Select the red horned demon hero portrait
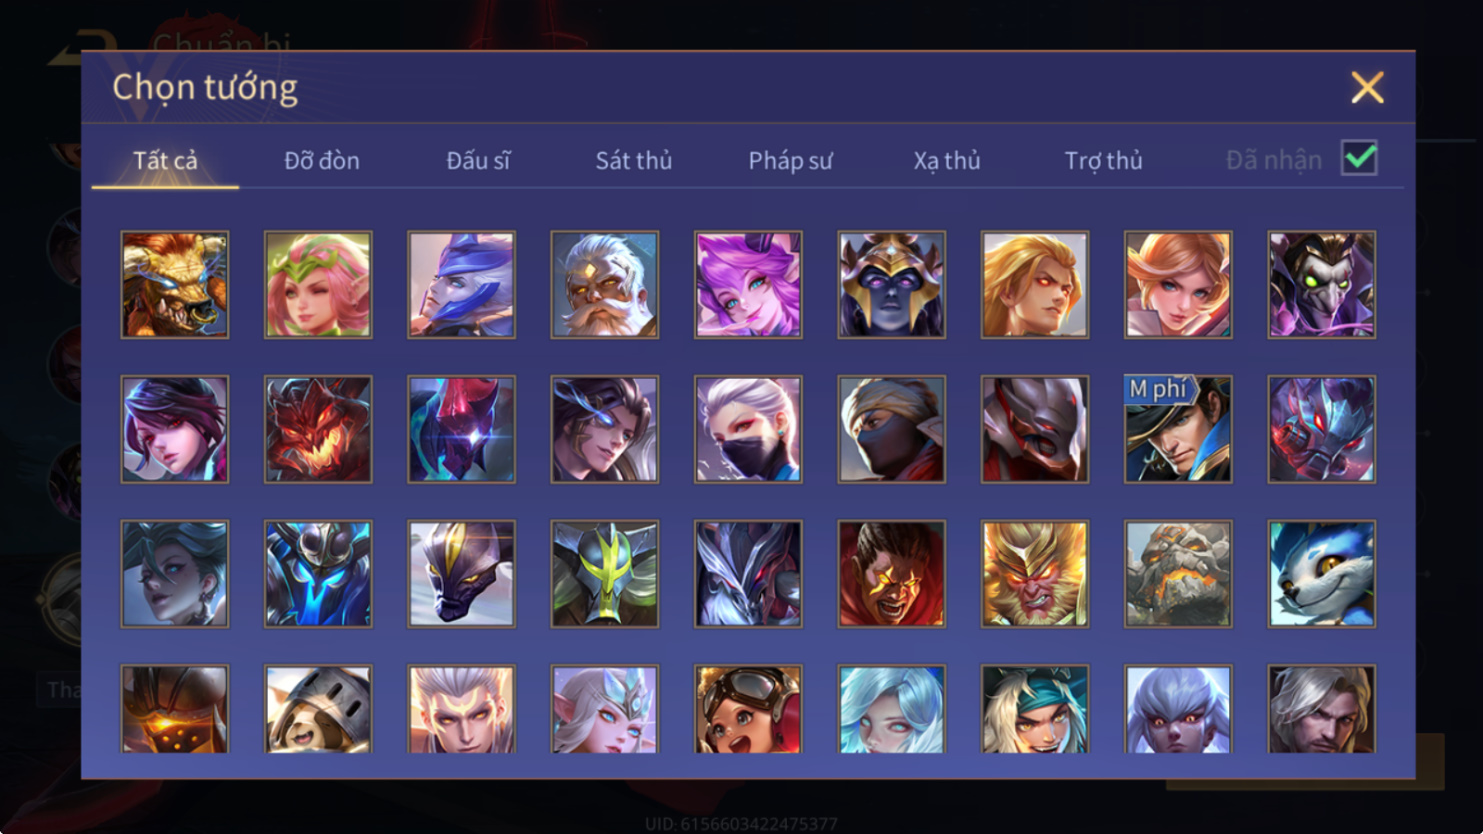1483x834 pixels. pyautogui.click(x=318, y=429)
